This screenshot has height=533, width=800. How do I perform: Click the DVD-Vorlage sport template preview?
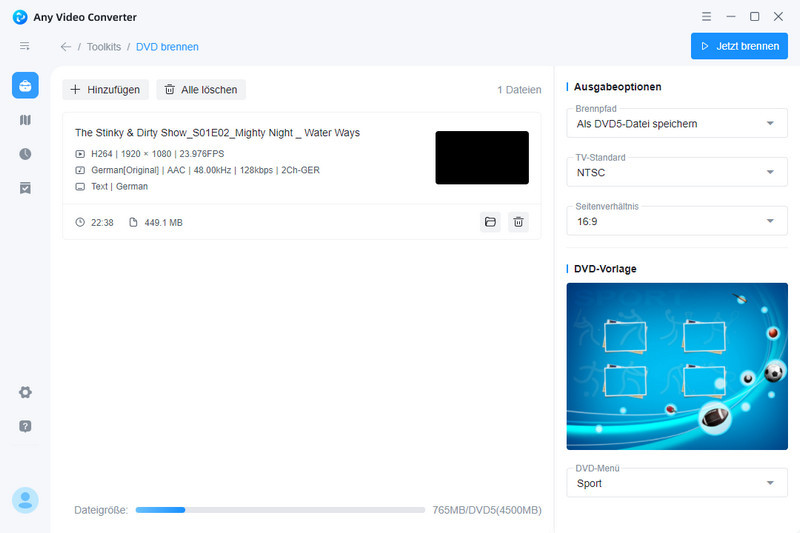[x=677, y=366]
